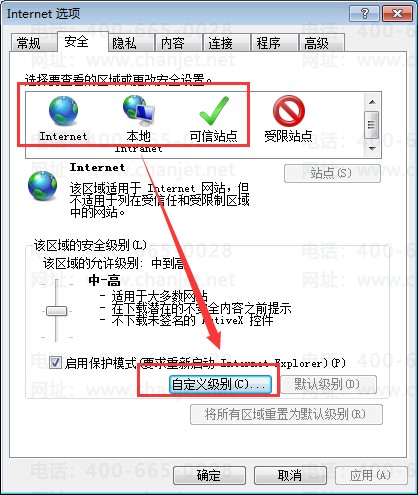Select the 本地 Intranet zone icon
This screenshot has height=495, width=418.
tap(139, 109)
